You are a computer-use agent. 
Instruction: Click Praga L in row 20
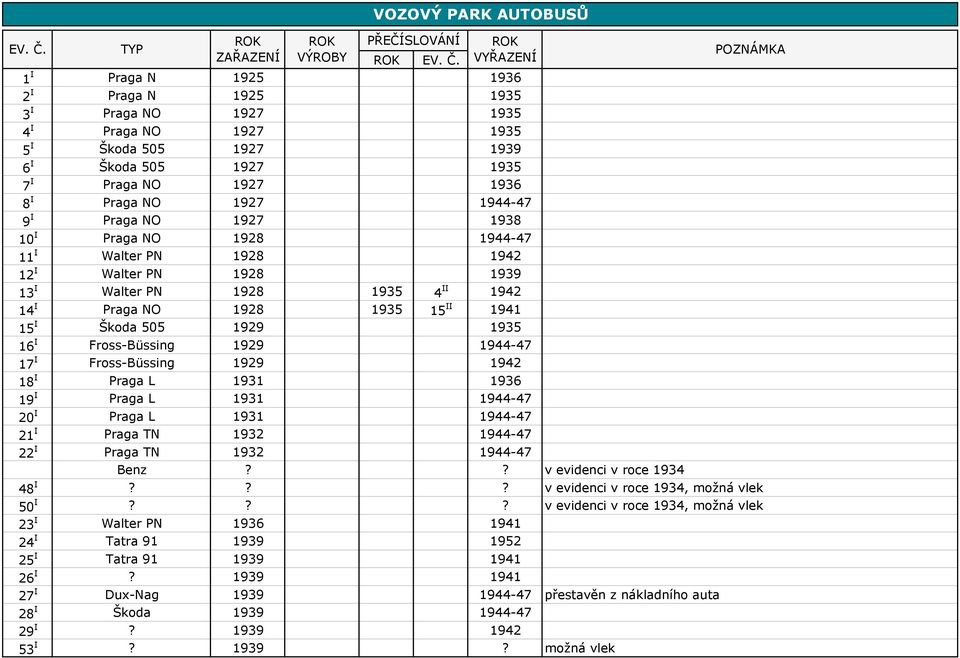click(132, 416)
